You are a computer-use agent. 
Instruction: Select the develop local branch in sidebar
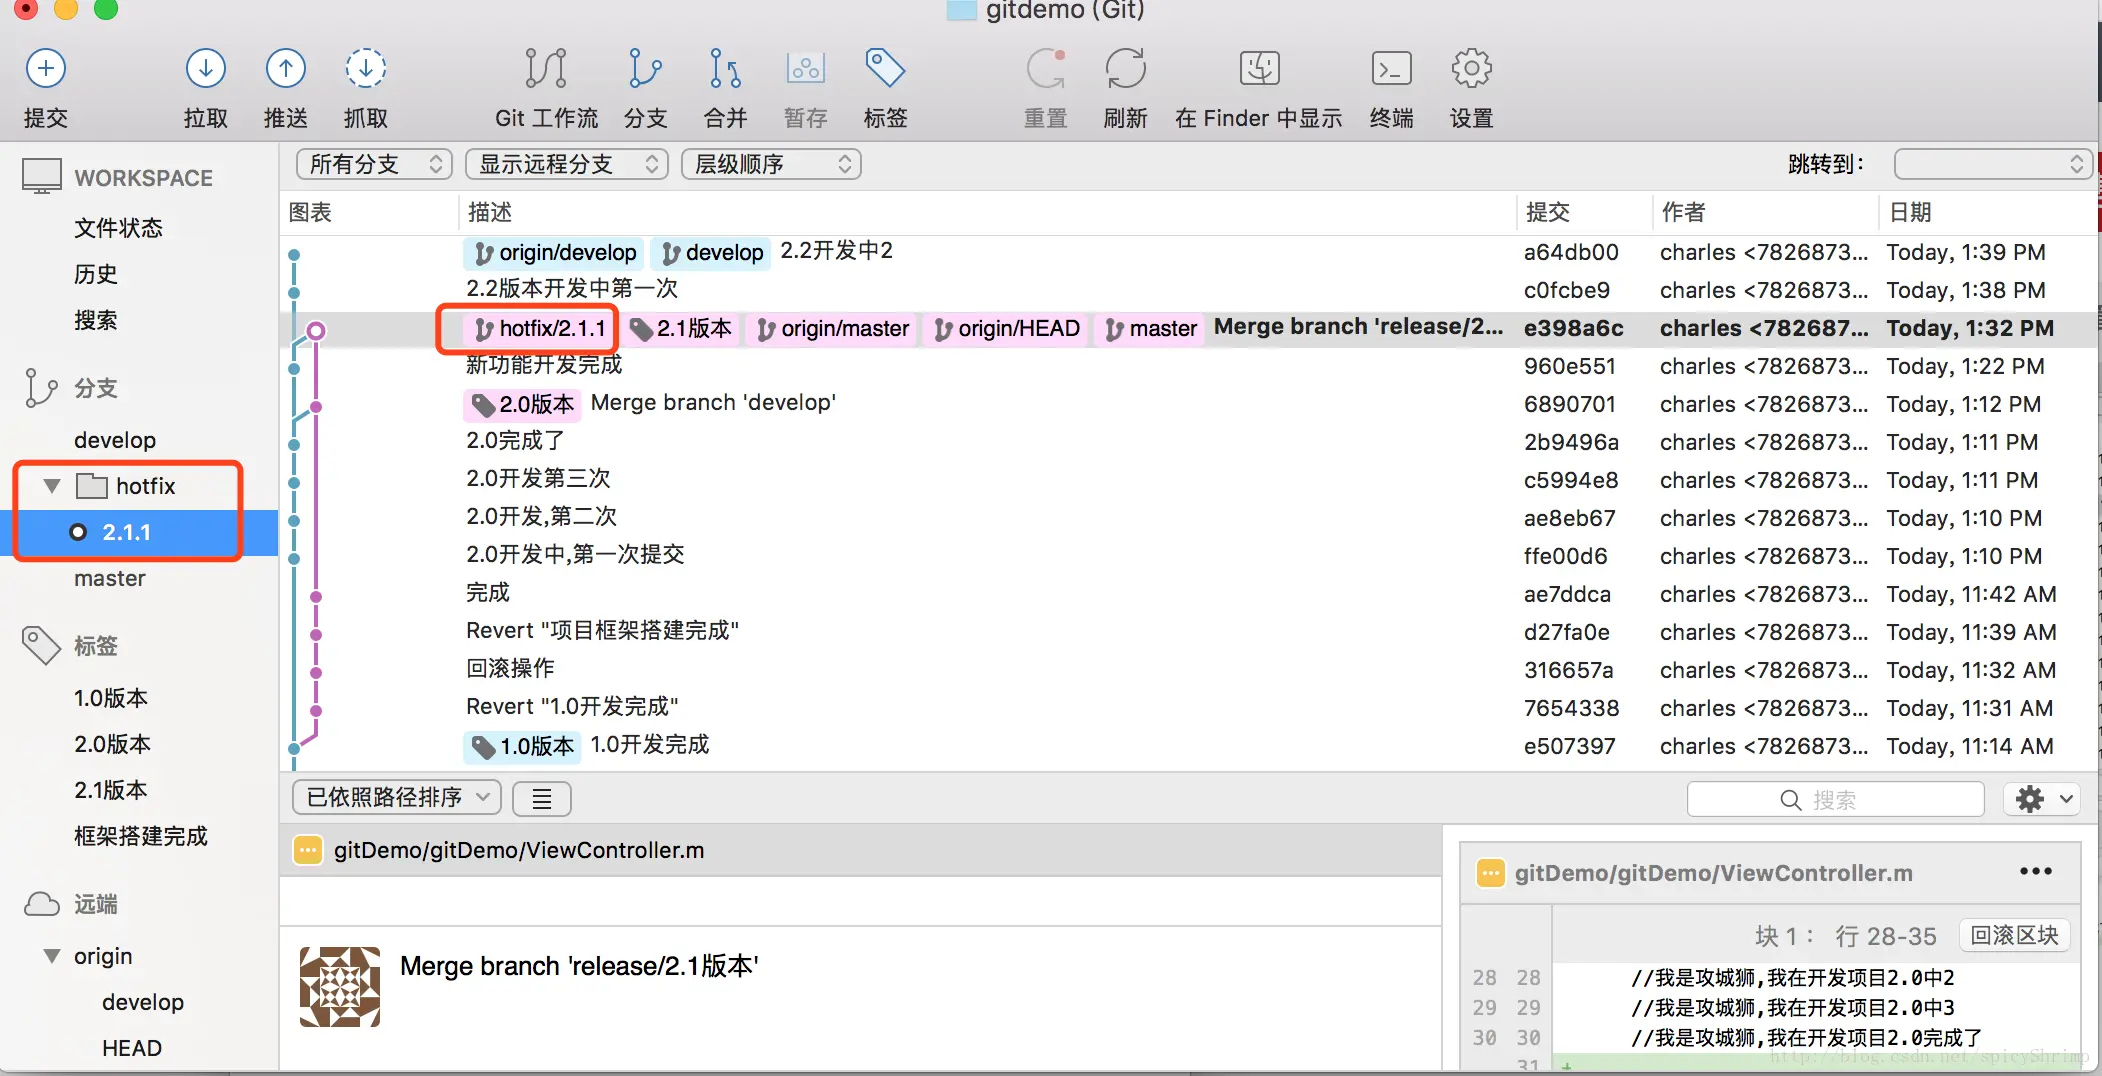click(x=115, y=440)
